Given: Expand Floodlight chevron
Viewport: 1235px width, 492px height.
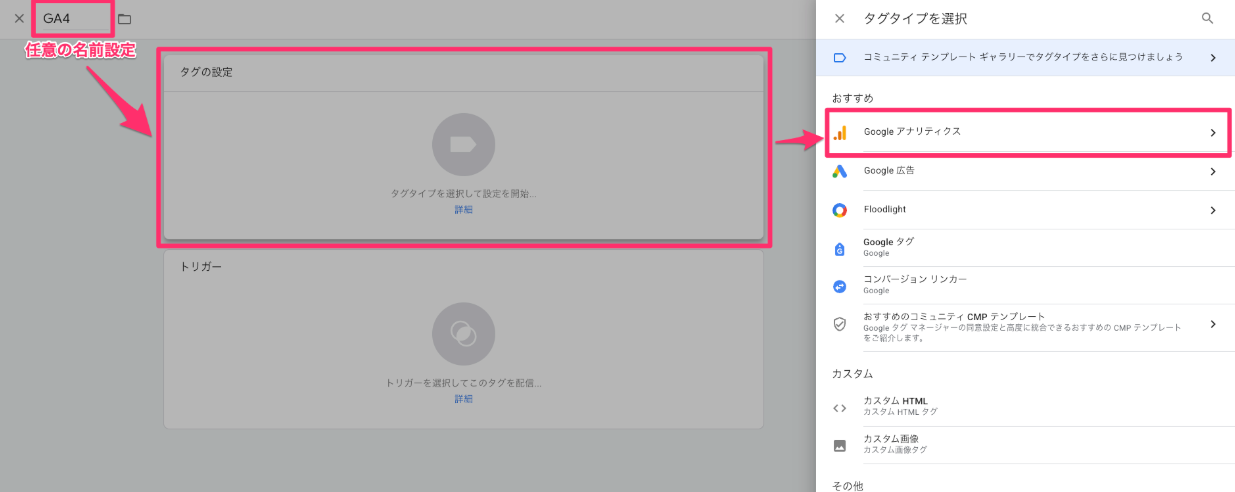Looking at the screenshot, I should pyautogui.click(x=1212, y=210).
